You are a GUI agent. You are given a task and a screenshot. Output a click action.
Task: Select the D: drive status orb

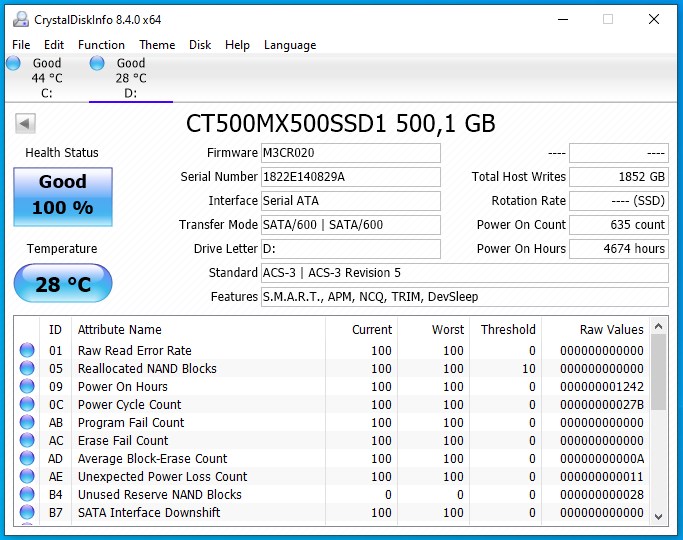point(97,64)
